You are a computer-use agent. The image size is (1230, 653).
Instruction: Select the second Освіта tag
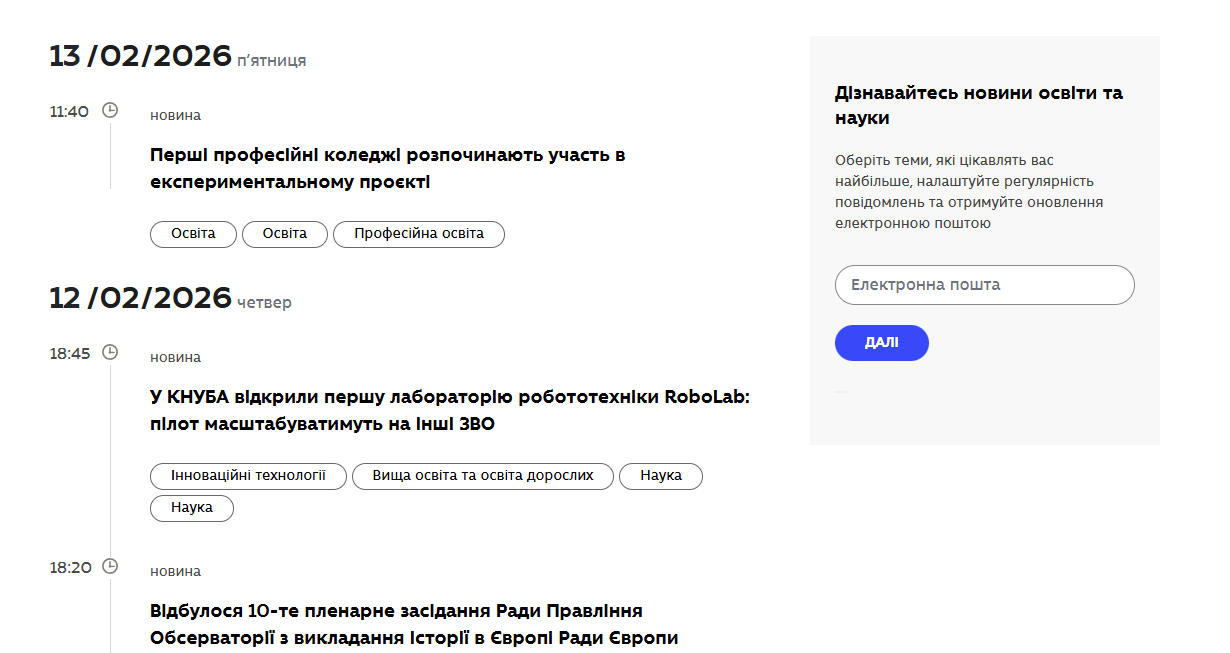(285, 234)
